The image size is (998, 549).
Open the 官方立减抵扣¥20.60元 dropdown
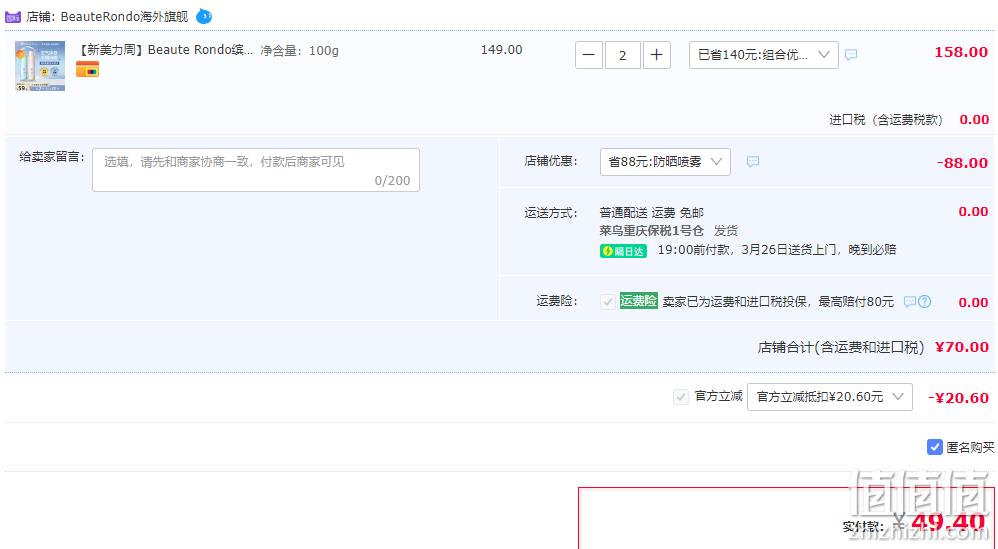click(829, 397)
